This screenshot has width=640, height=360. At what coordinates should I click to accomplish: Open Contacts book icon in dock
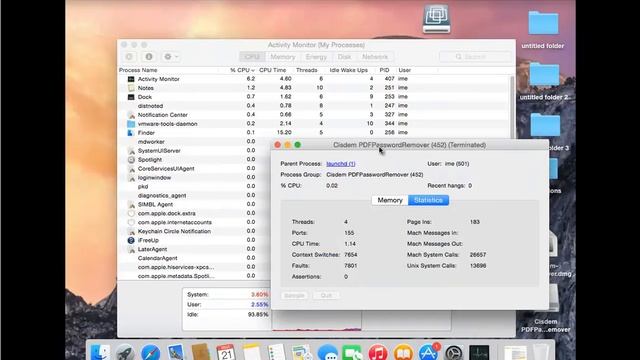click(x=200, y=352)
